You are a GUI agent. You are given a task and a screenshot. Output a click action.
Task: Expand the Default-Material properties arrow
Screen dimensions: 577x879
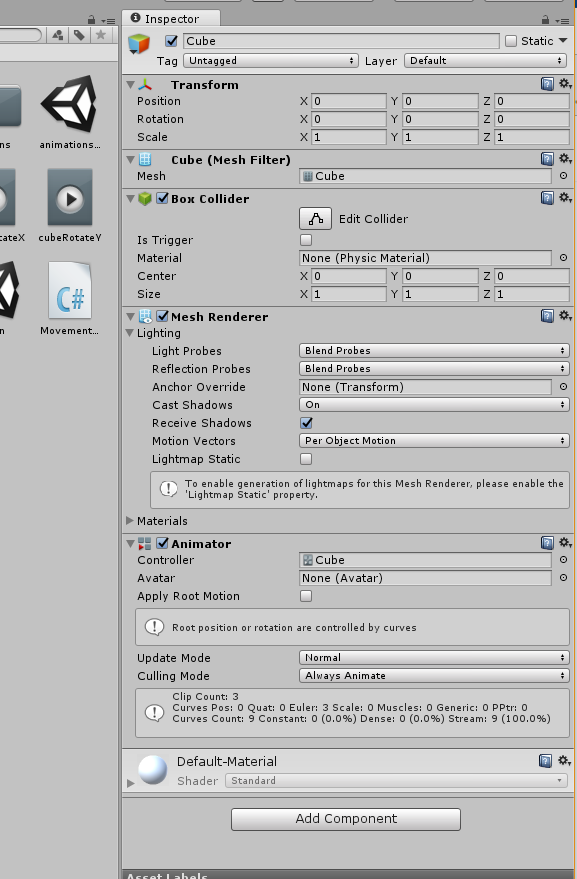pyautogui.click(x=130, y=783)
